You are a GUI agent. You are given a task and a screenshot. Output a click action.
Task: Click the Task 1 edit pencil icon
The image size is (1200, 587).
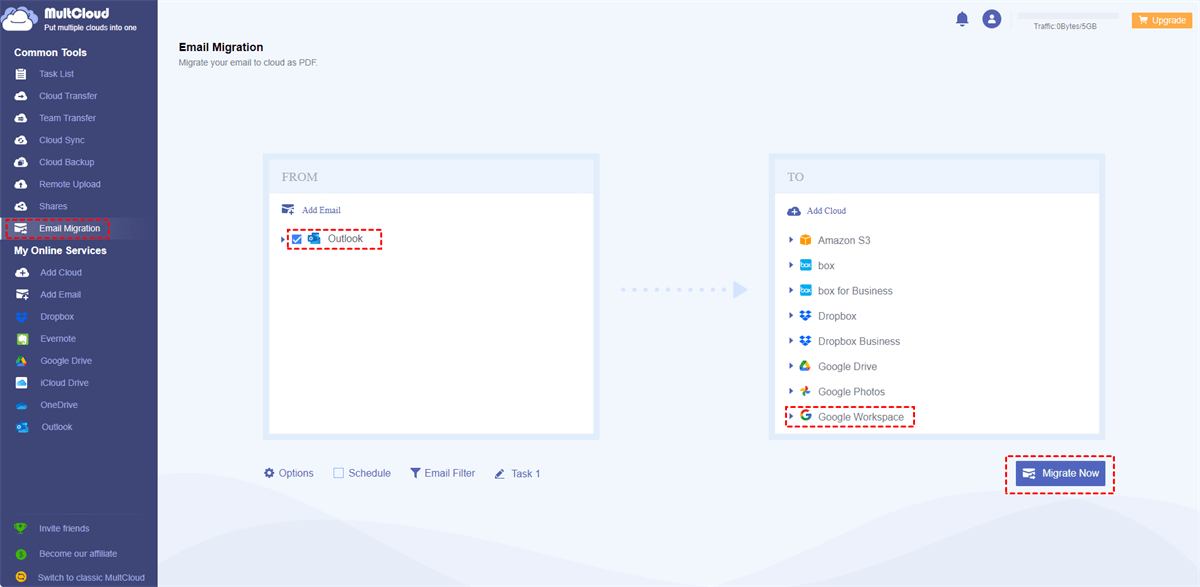coord(500,474)
